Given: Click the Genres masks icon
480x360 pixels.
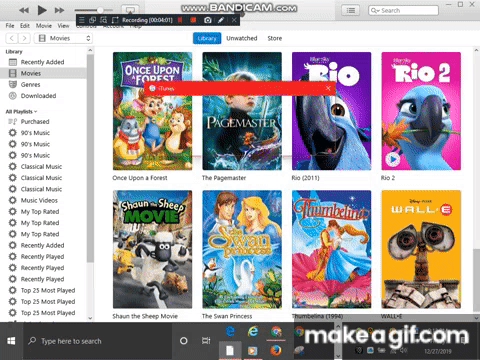Looking at the screenshot, I should click(13, 84).
